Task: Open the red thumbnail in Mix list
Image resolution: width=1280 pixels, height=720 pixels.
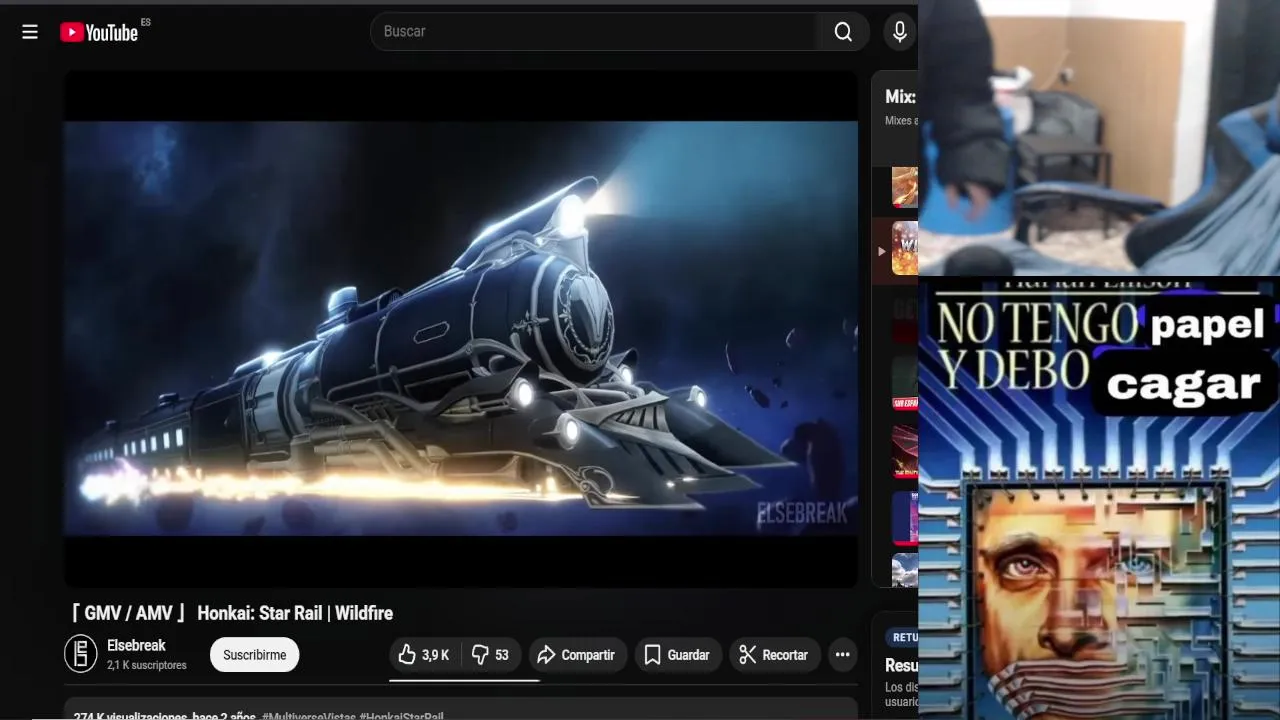Action: (905, 452)
